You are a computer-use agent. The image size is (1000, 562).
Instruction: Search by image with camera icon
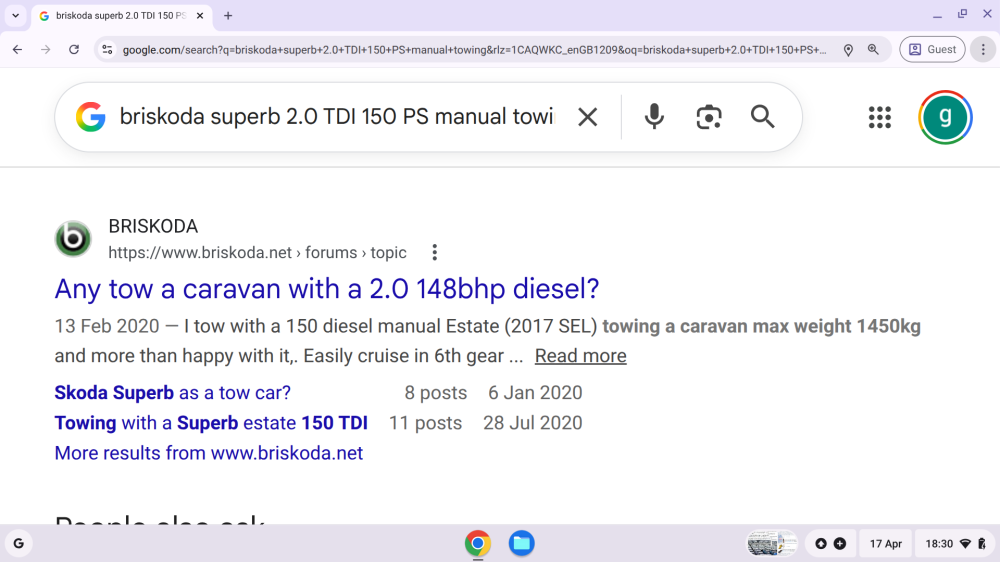pyautogui.click(x=709, y=117)
